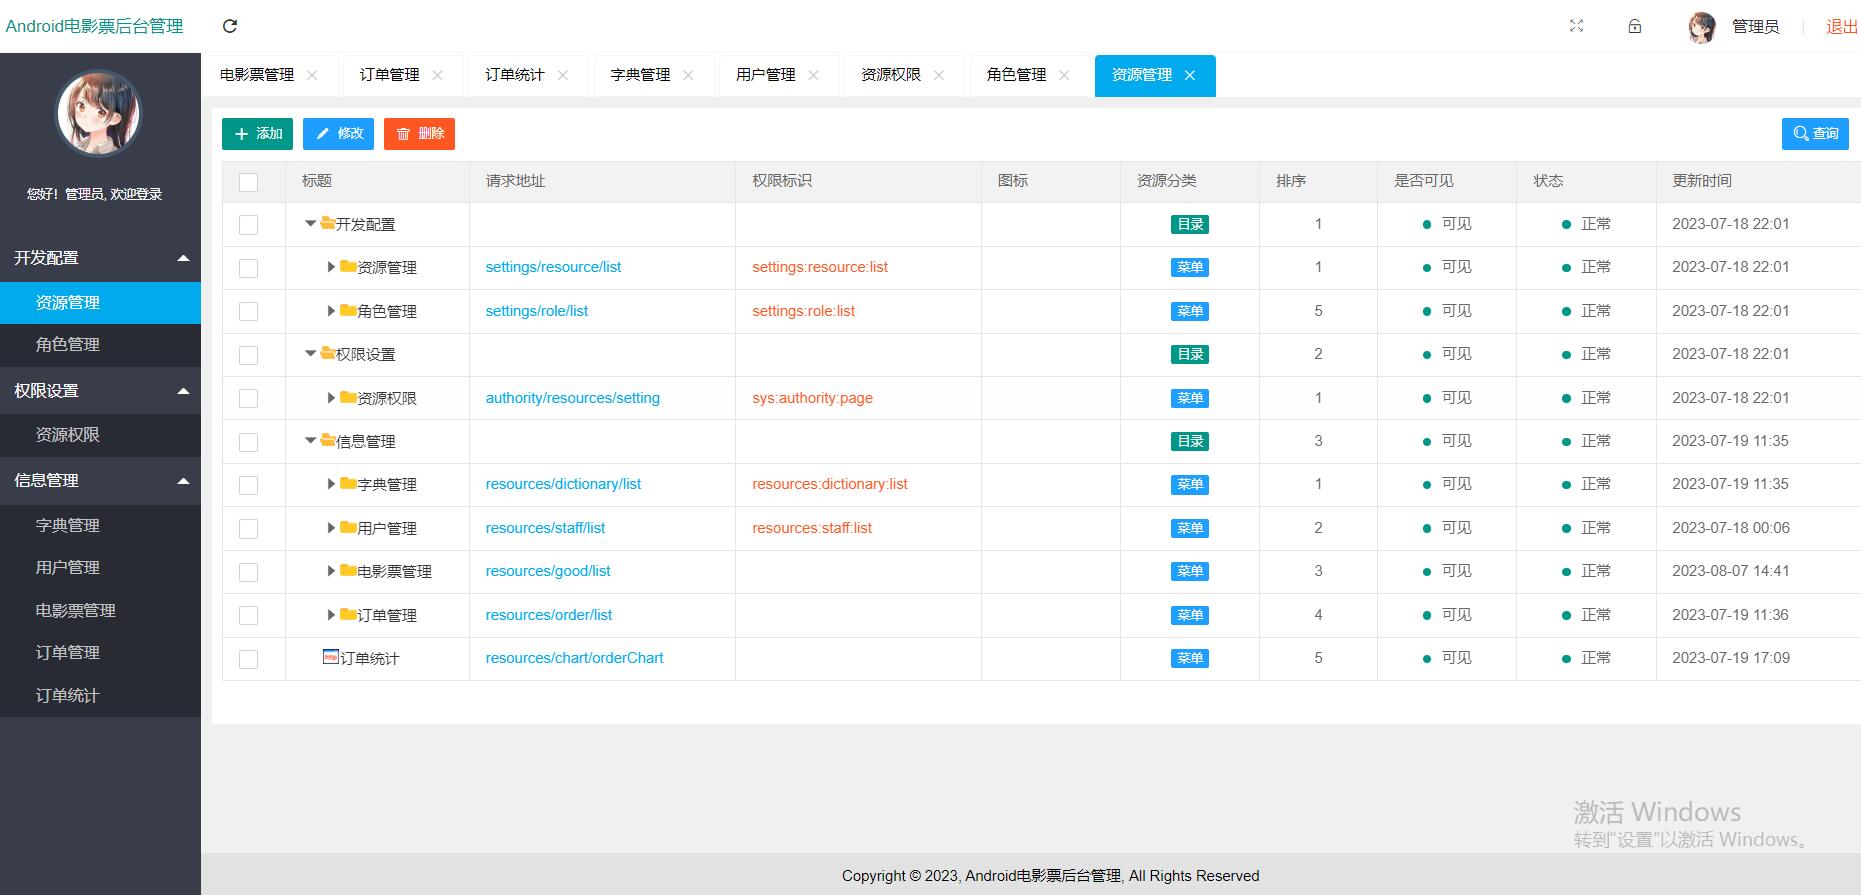Image resolution: width=1861 pixels, height=895 pixels.
Task: Switch to the 用户管理 tab
Action: coord(766,75)
